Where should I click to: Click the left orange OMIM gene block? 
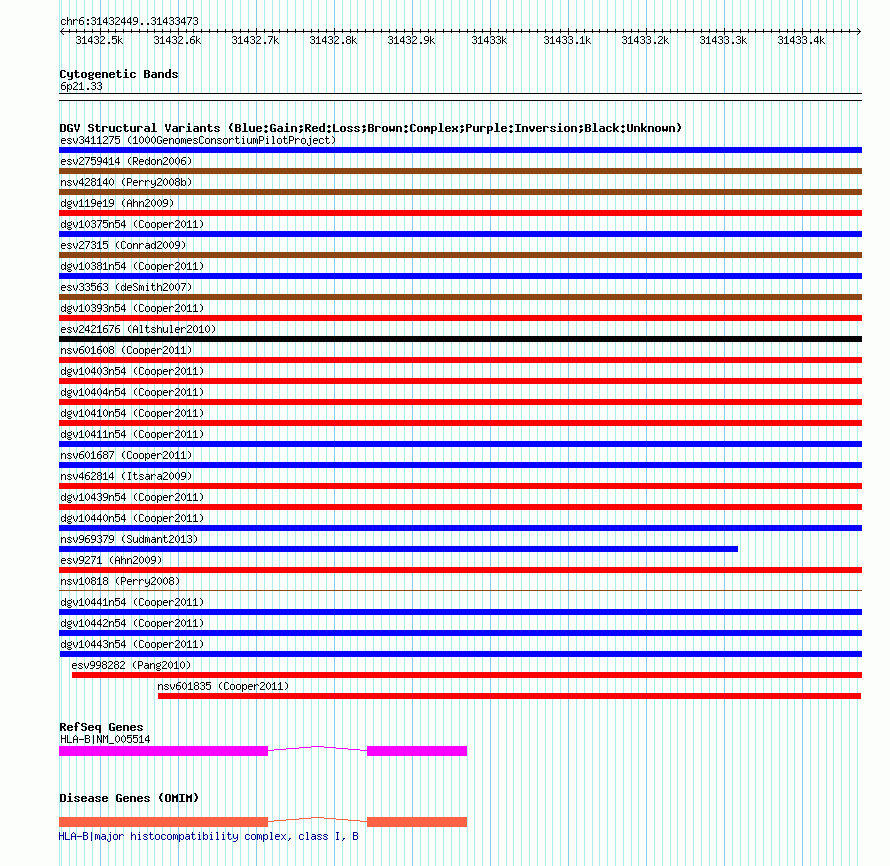(x=163, y=822)
